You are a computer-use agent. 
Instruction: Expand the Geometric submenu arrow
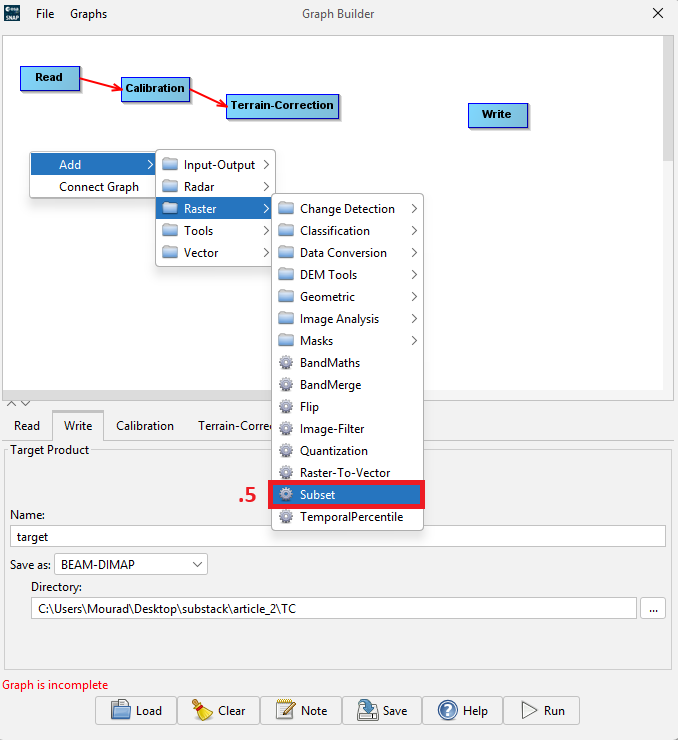pyautogui.click(x=414, y=297)
